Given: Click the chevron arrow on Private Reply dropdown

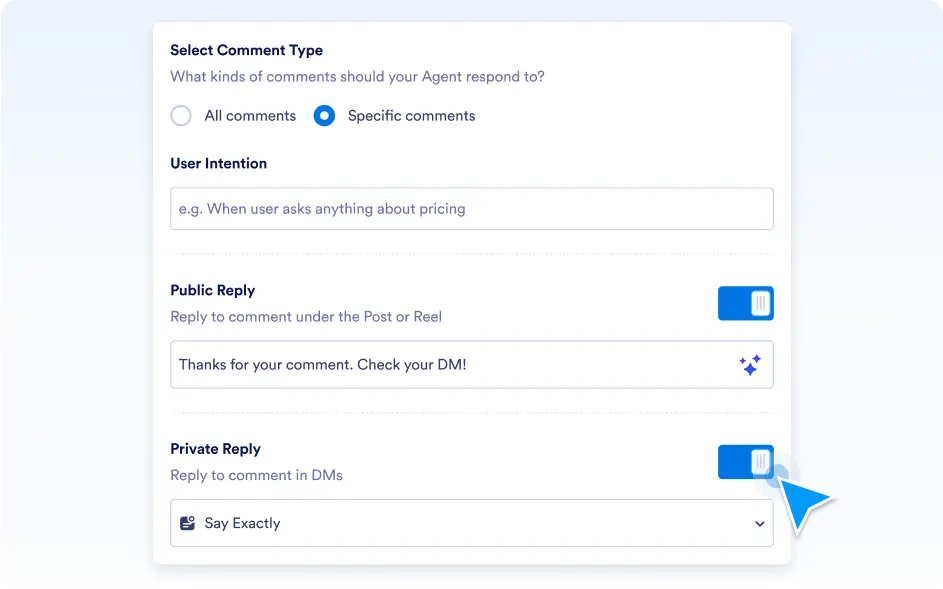Looking at the screenshot, I should coord(759,524).
